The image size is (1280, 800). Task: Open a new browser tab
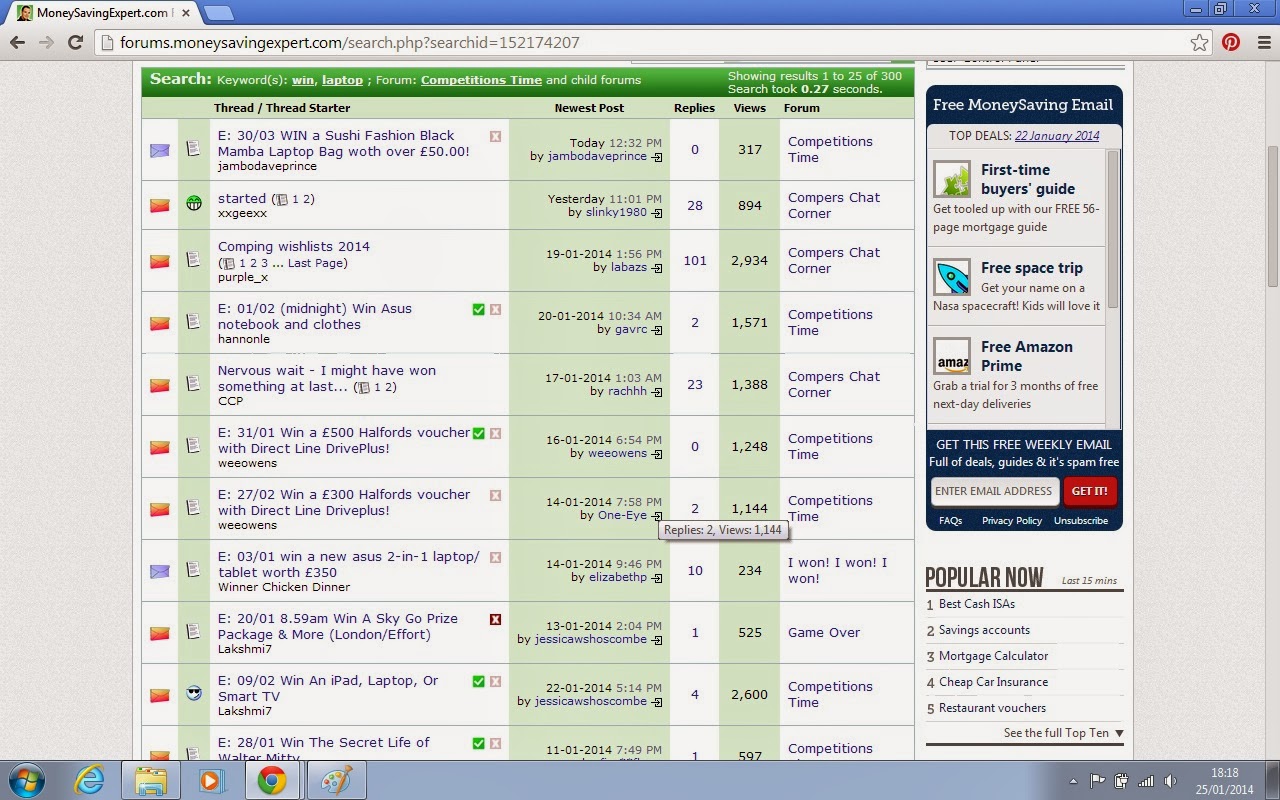(x=218, y=13)
